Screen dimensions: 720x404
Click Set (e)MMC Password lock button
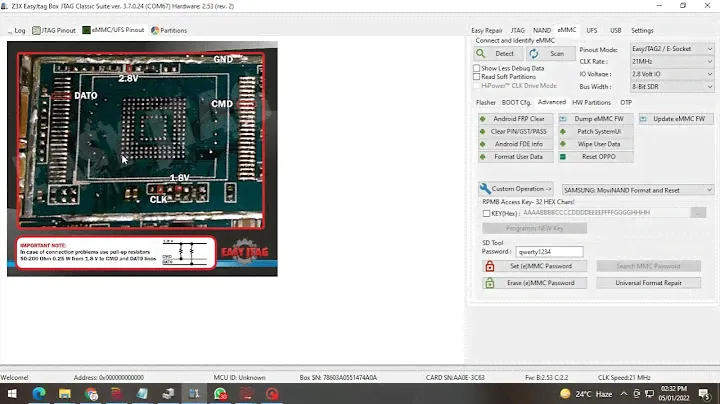pyautogui.click(x=534, y=266)
